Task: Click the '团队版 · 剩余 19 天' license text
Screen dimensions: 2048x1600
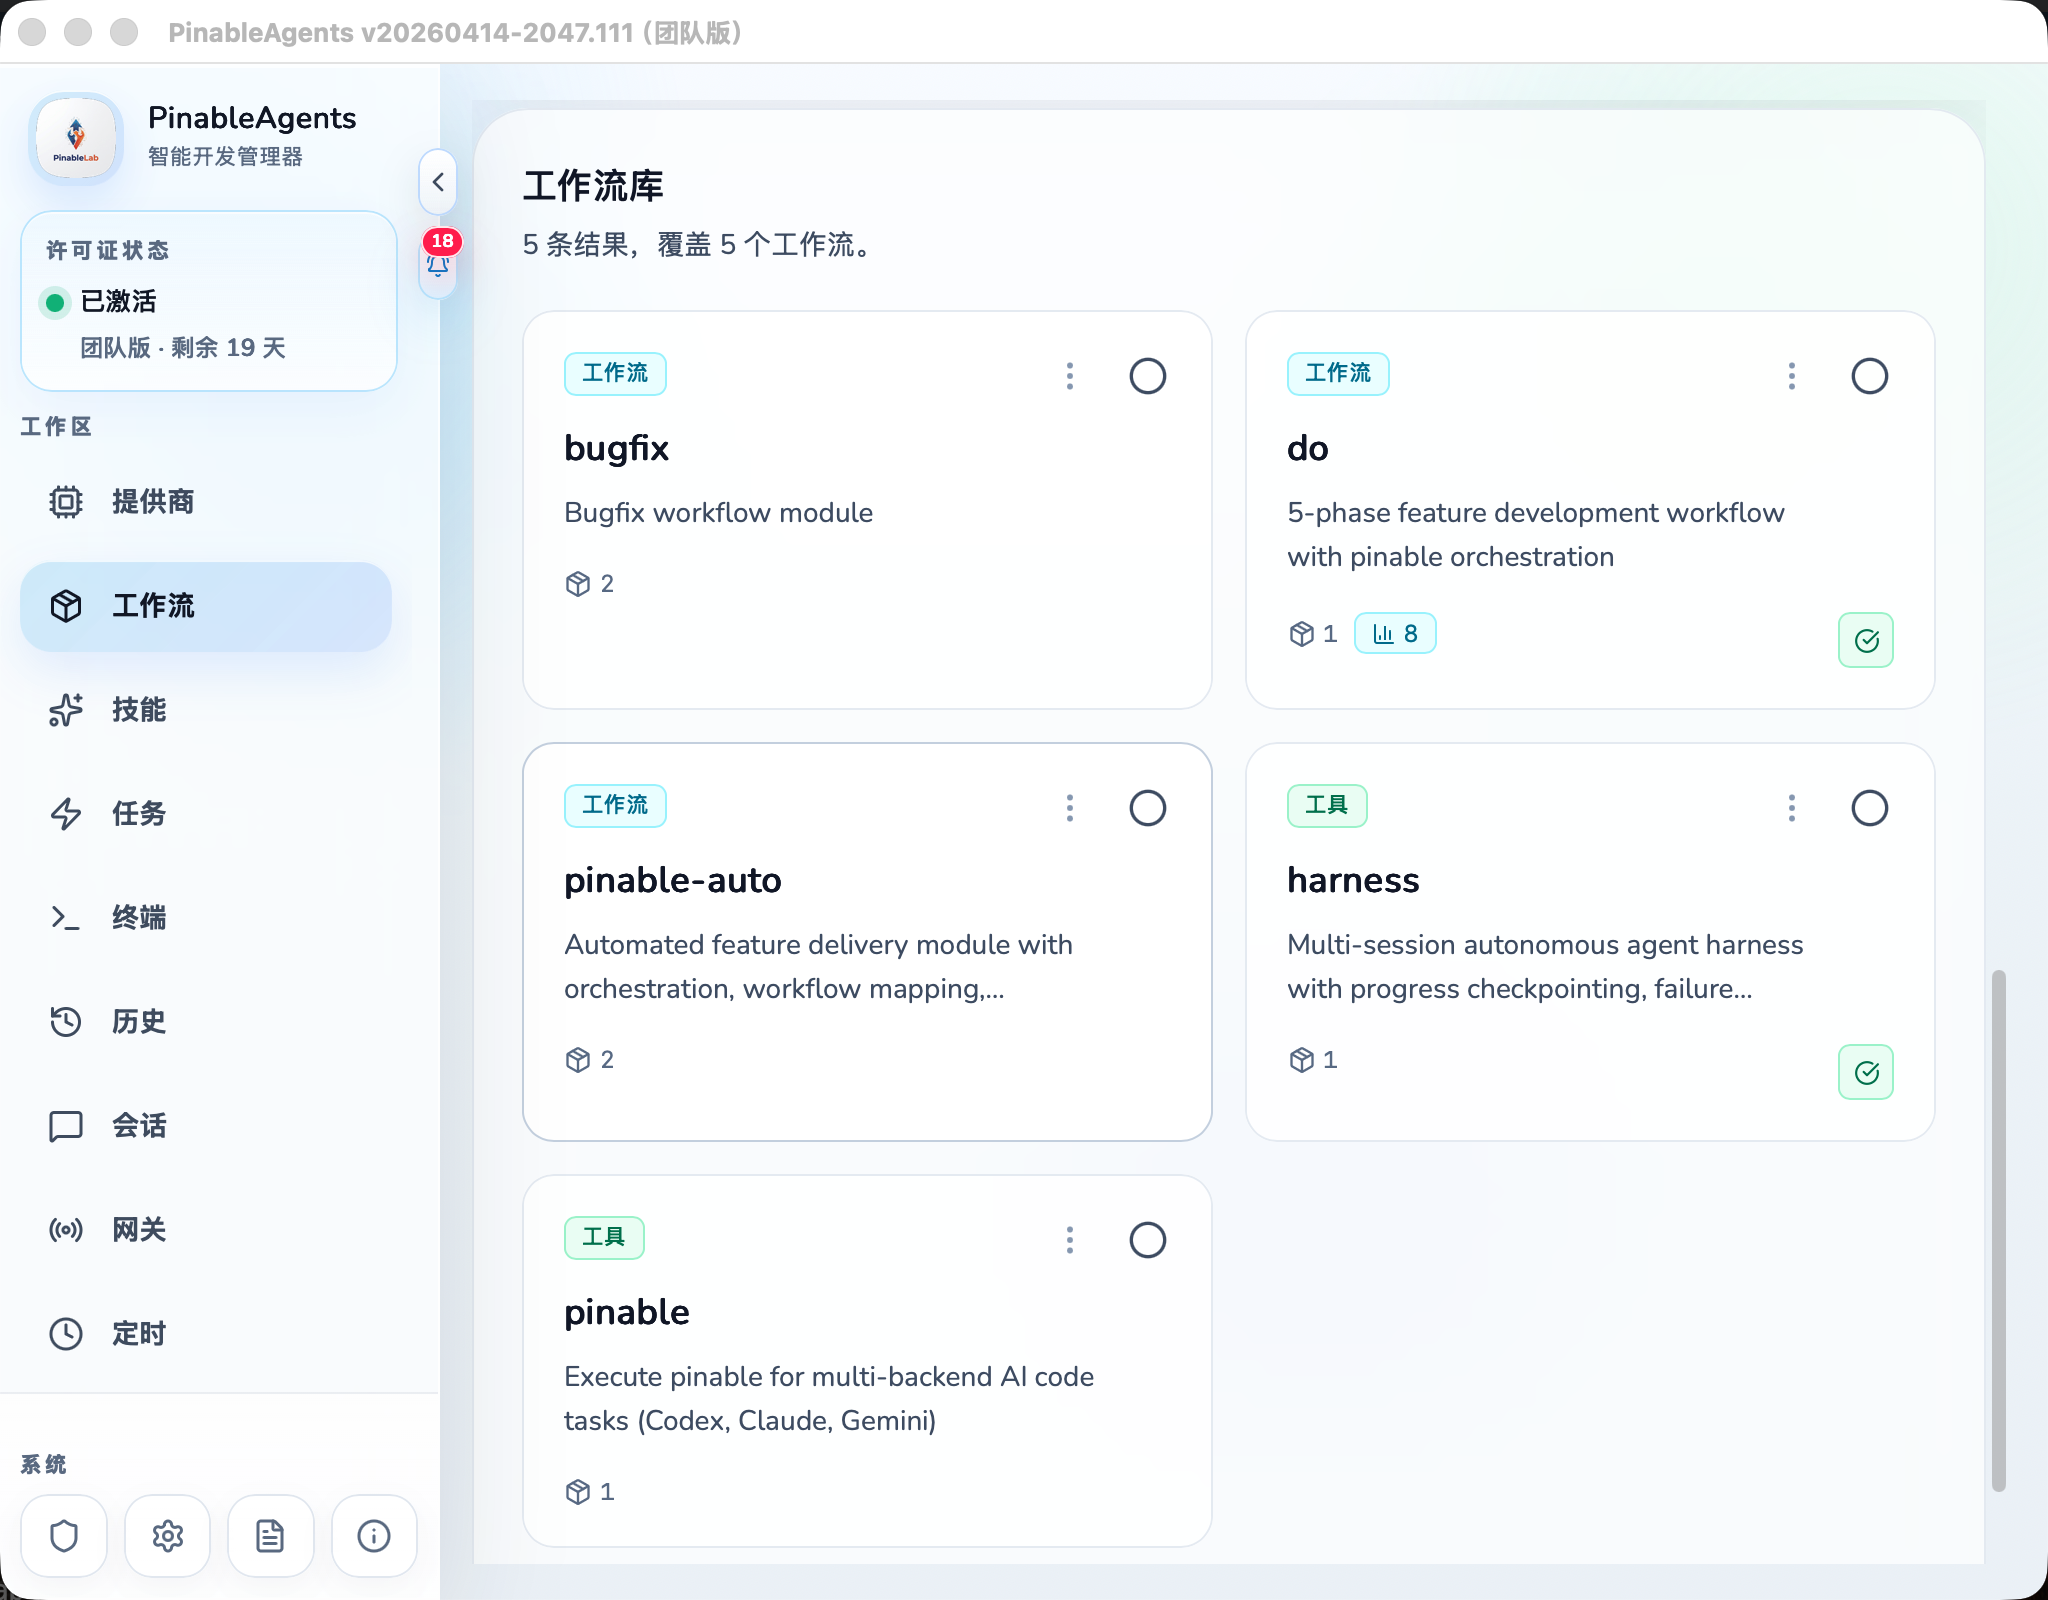Action: coord(183,348)
